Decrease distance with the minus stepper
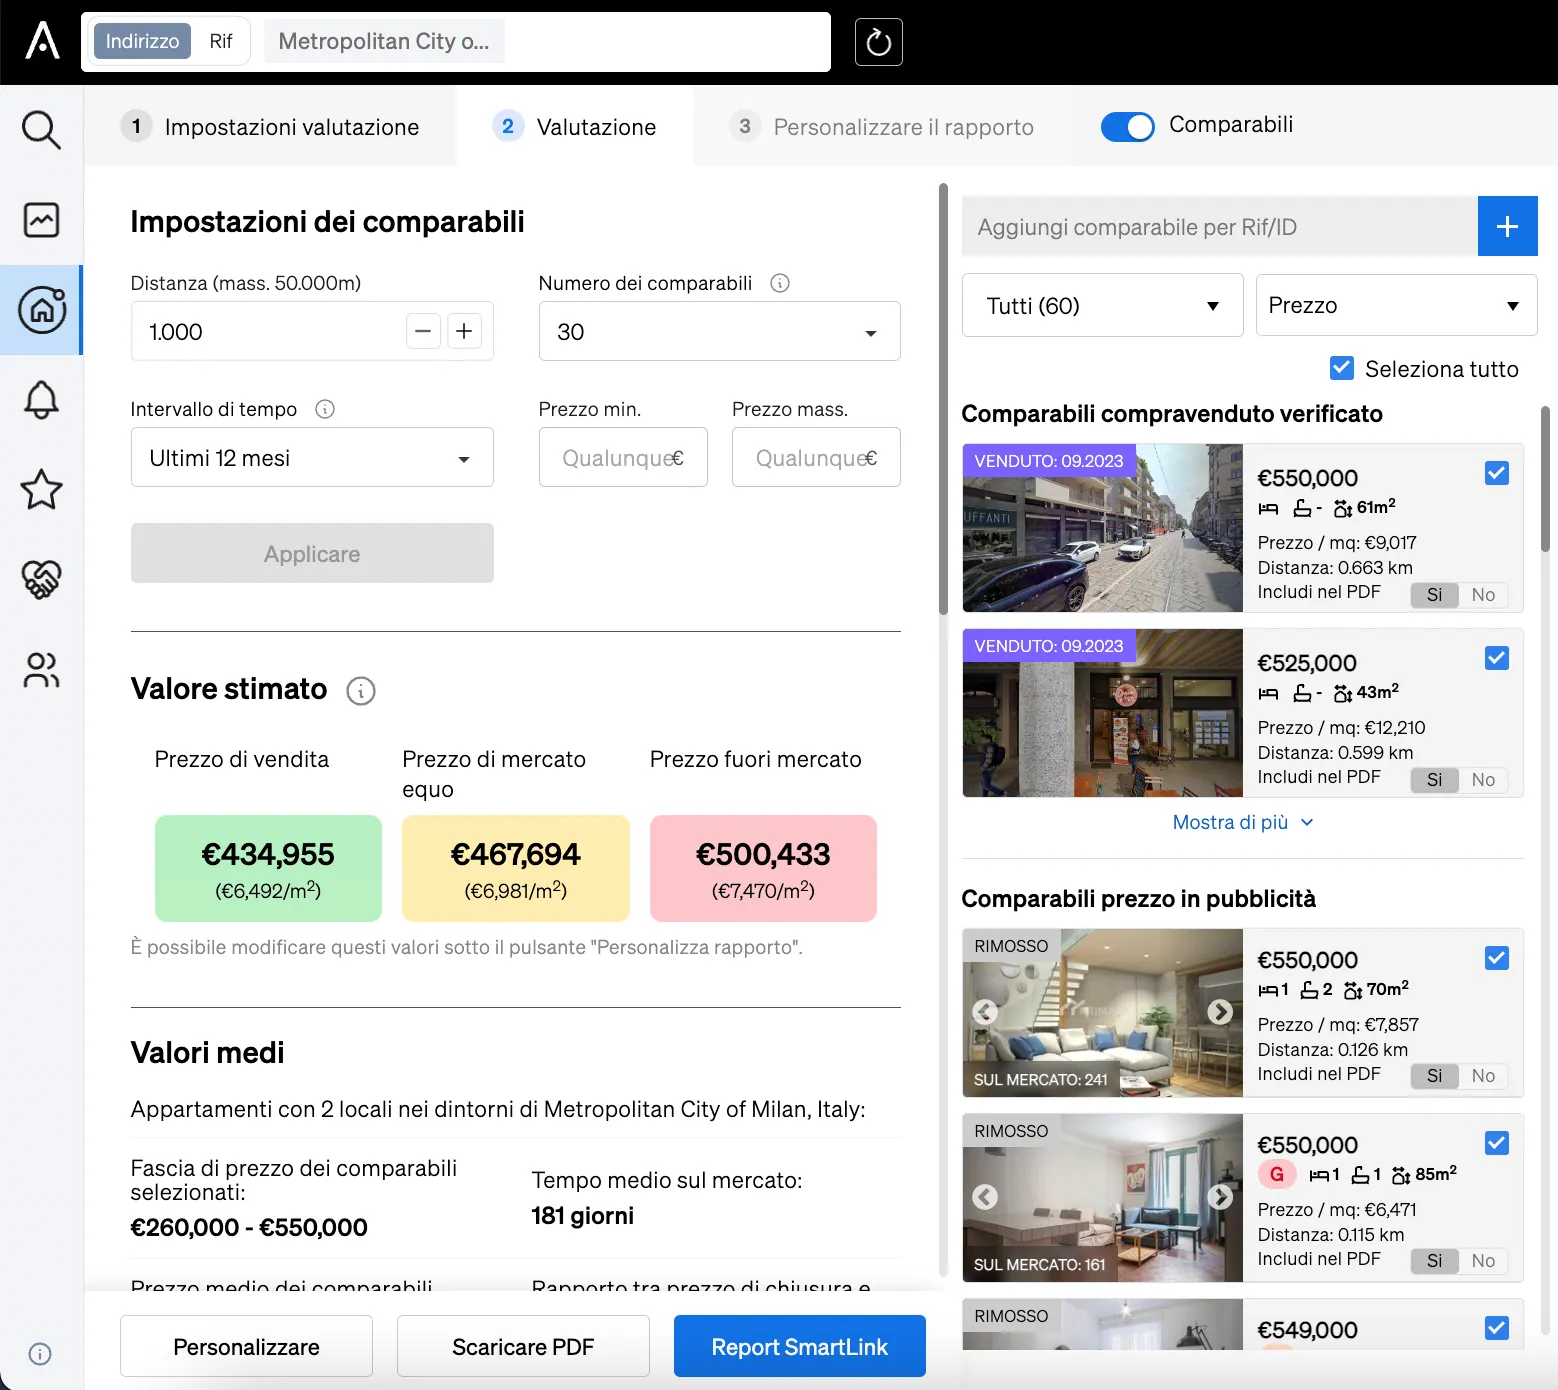The width and height of the screenshot is (1558, 1390). pyautogui.click(x=423, y=331)
